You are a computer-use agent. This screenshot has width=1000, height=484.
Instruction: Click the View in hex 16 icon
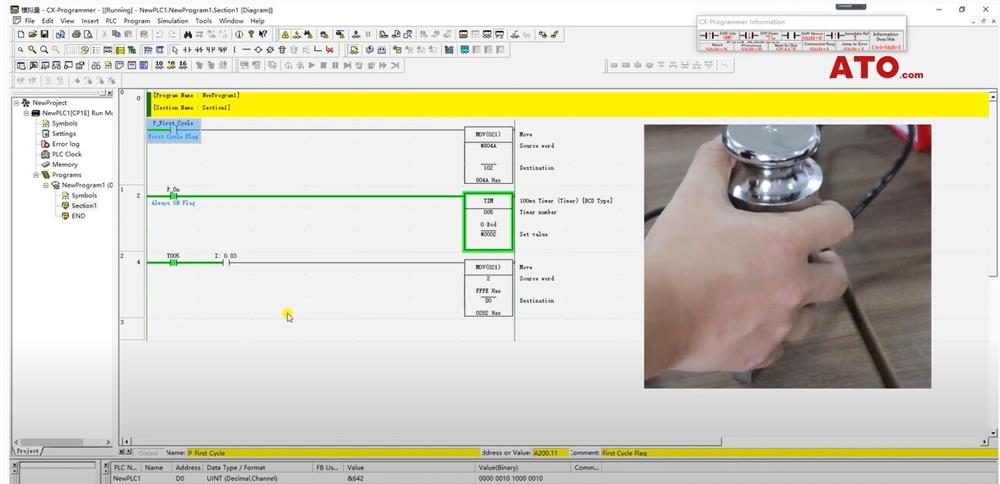183,65
